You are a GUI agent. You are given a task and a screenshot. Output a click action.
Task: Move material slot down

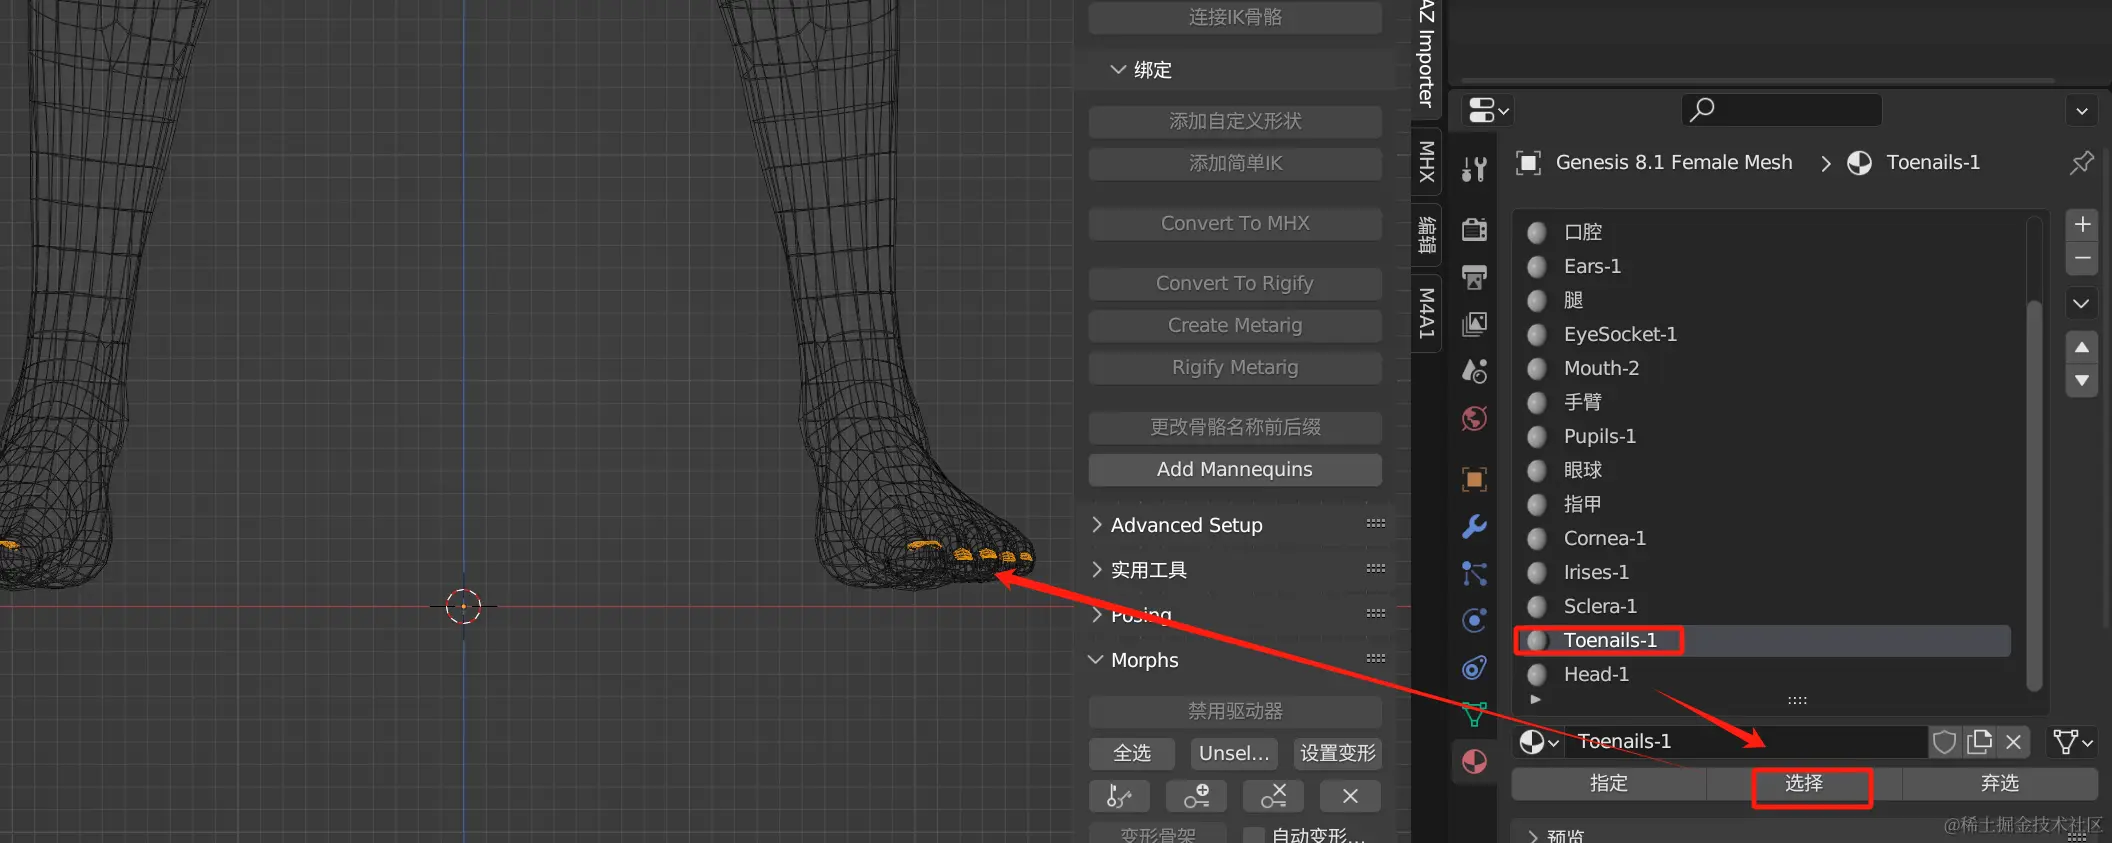pyautogui.click(x=2082, y=381)
